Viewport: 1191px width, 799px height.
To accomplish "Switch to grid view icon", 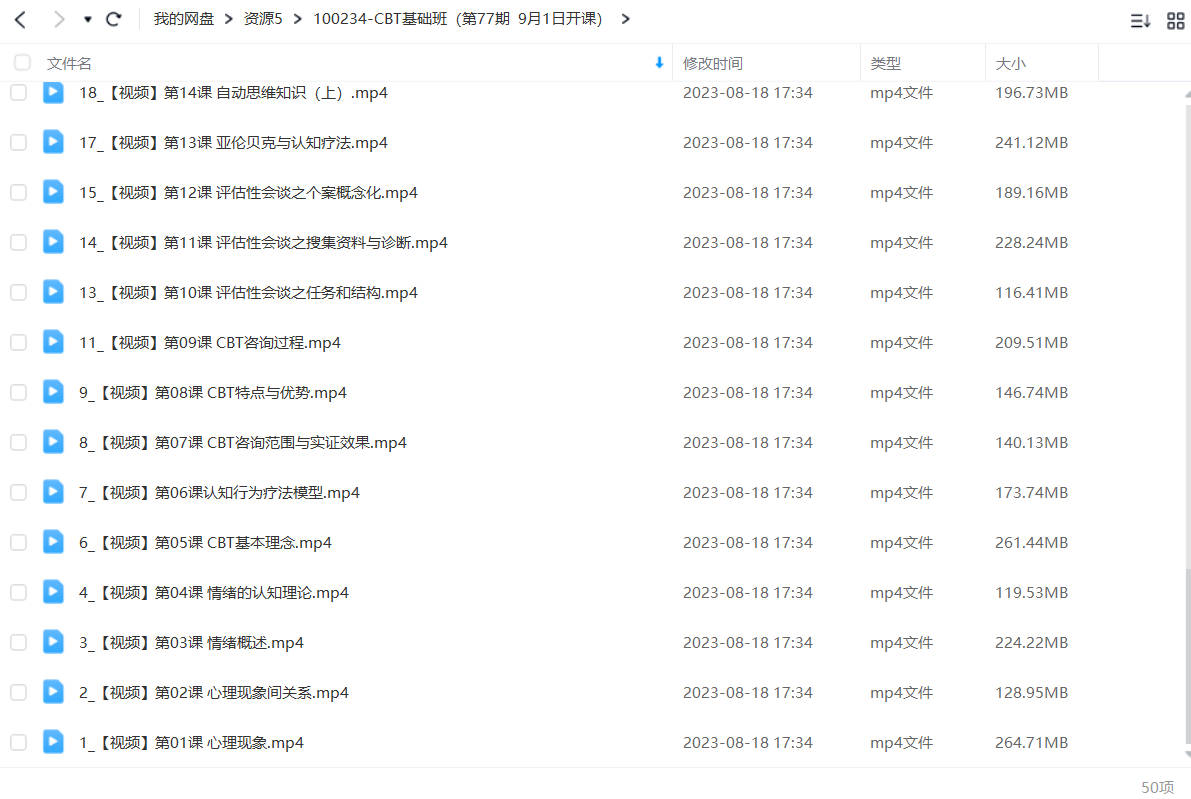I will 1175,21.
